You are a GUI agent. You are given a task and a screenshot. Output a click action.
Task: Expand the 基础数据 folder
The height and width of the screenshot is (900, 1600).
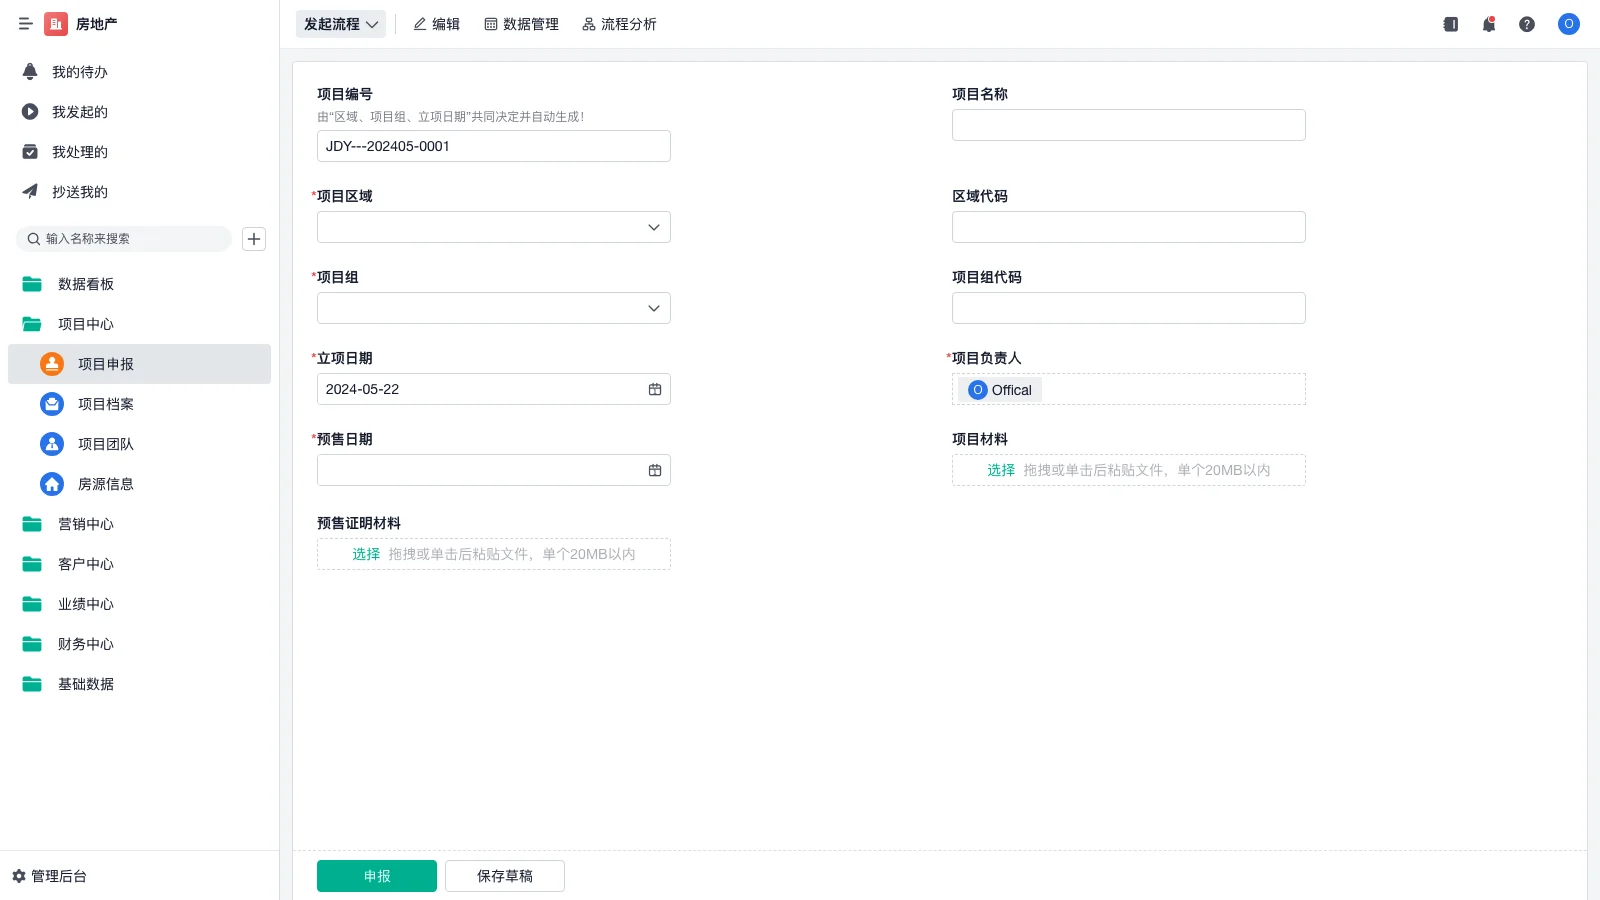[x=139, y=684]
